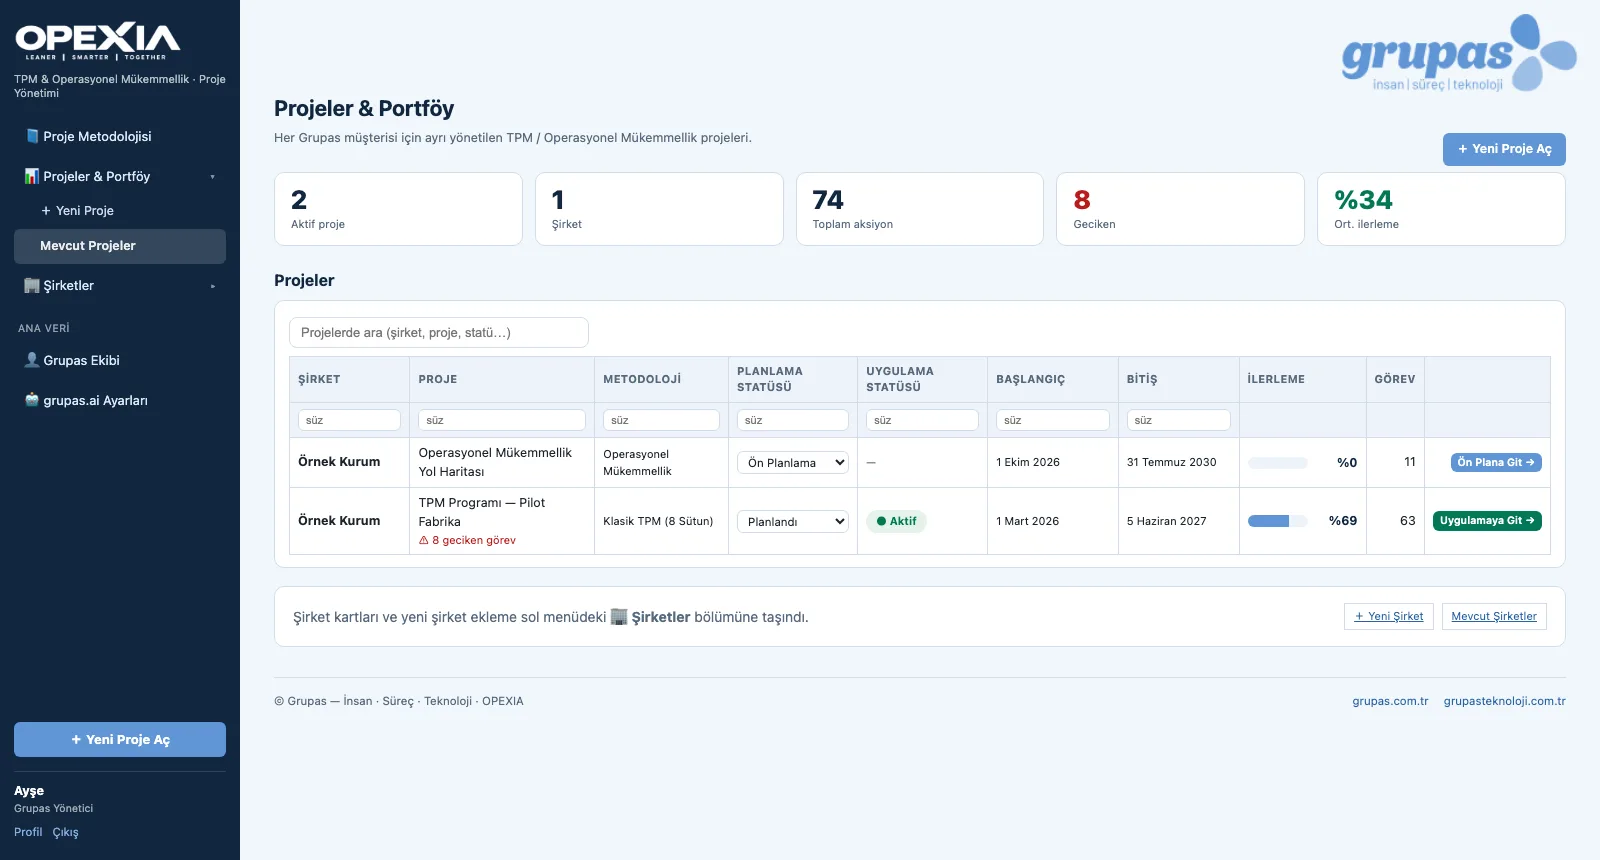Open grupas.ai Ayarları menu item
The width and height of the screenshot is (1600, 860).
[120, 400]
